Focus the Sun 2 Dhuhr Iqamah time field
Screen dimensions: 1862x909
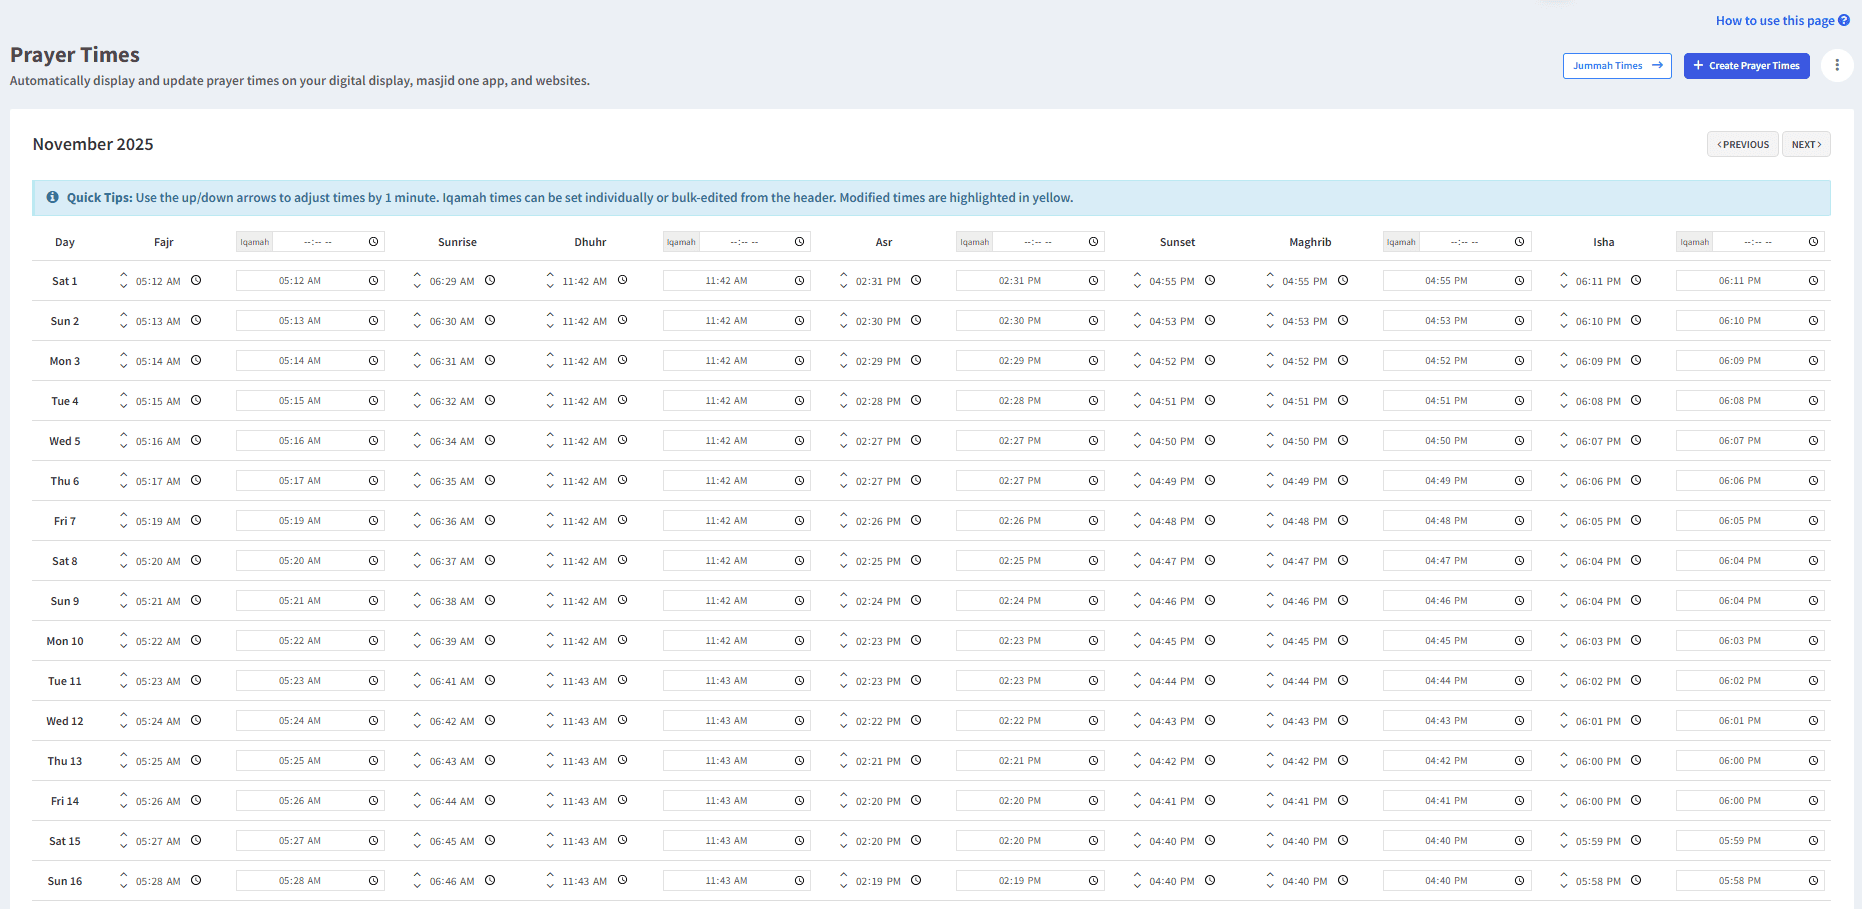[736, 321]
